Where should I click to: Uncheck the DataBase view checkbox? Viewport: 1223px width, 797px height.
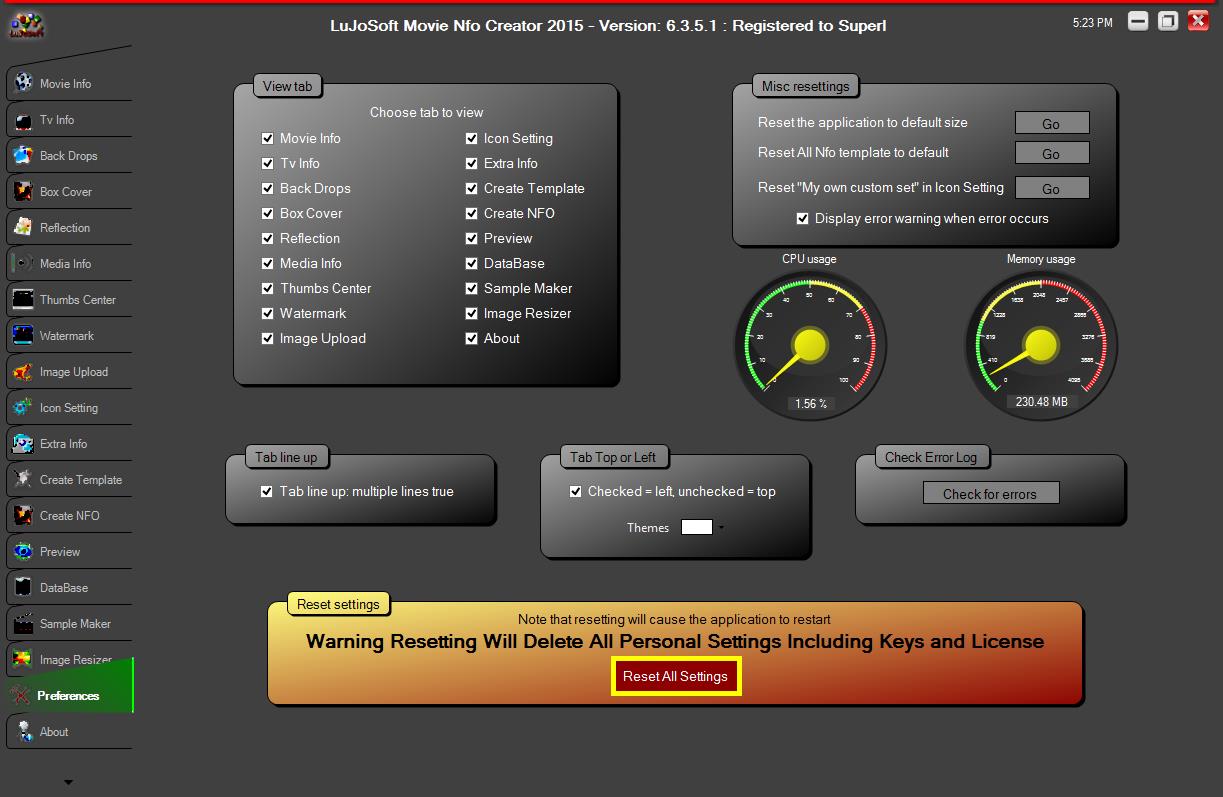coord(471,263)
